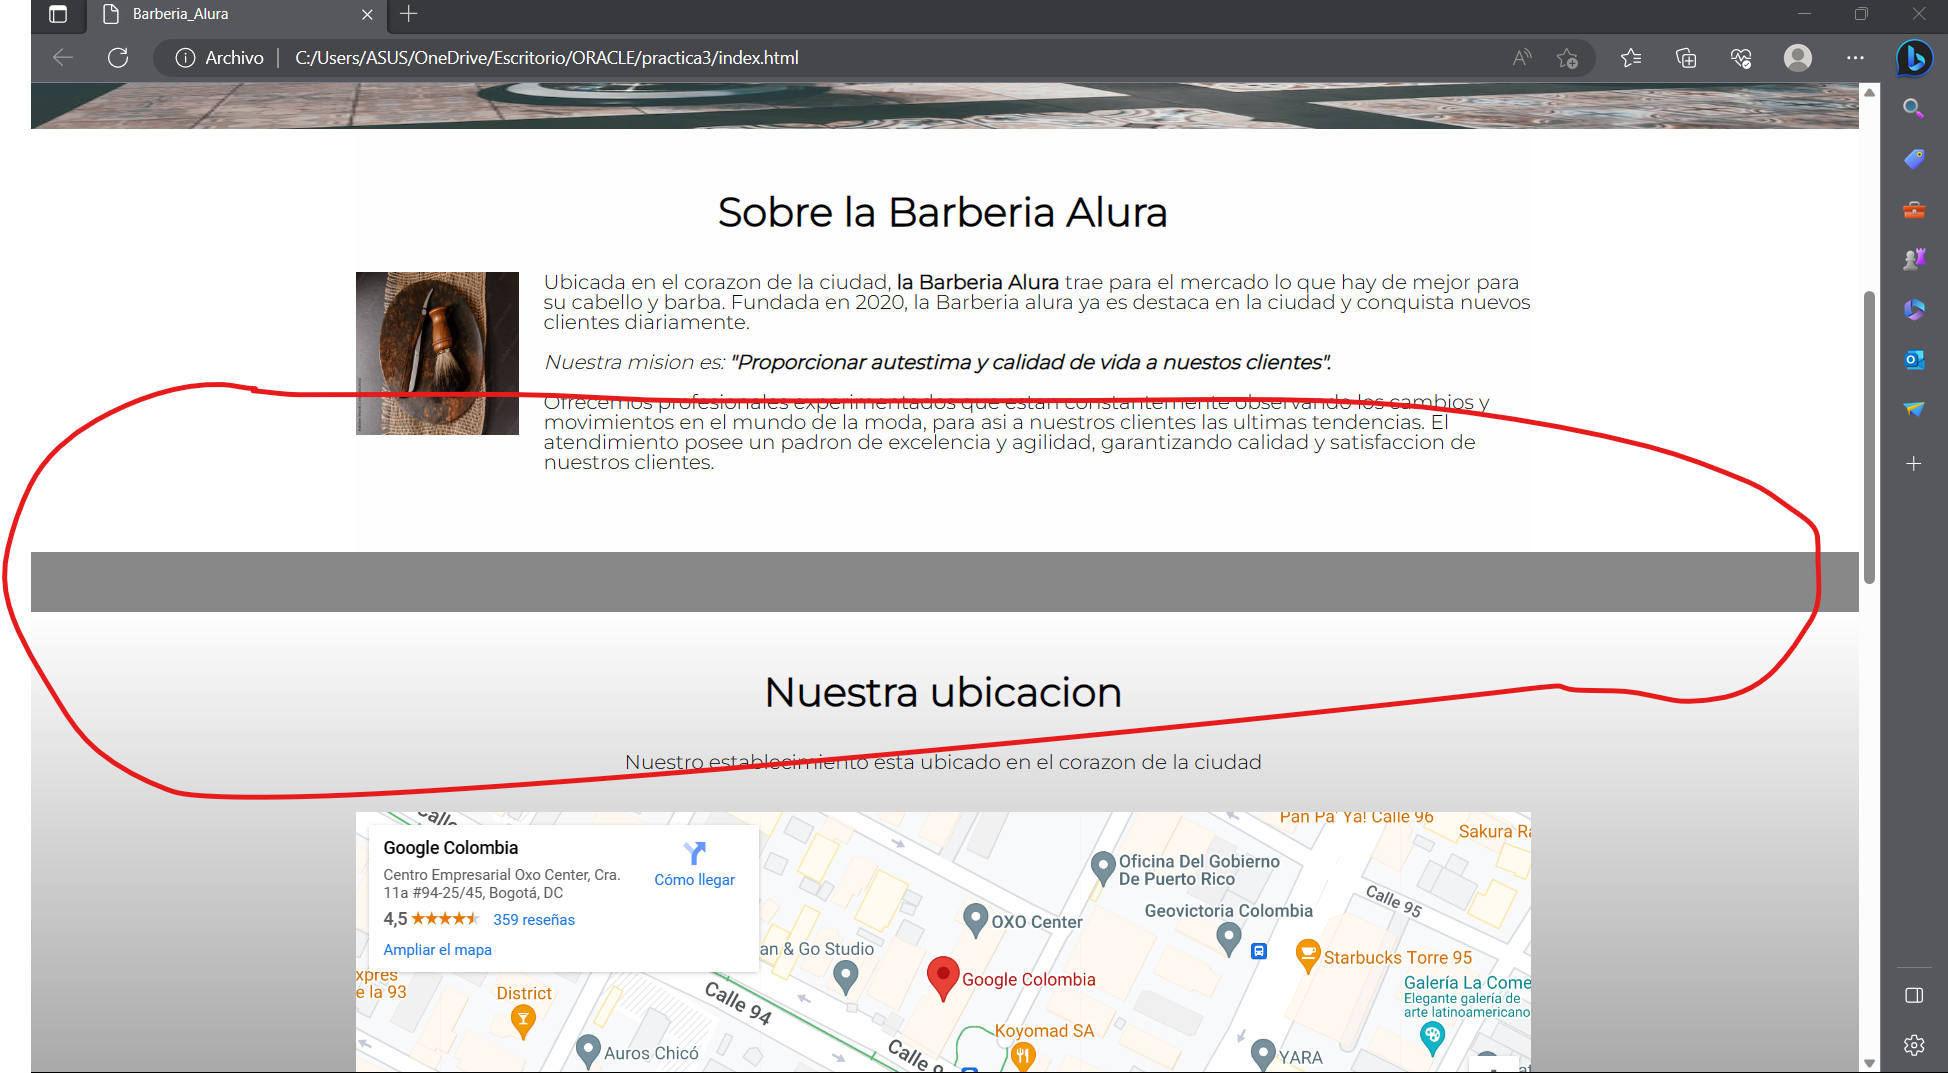This screenshot has width=1948, height=1073.
Task: Open sidebar settings gear icon
Action: pyautogui.click(x=1914, y=1045)
